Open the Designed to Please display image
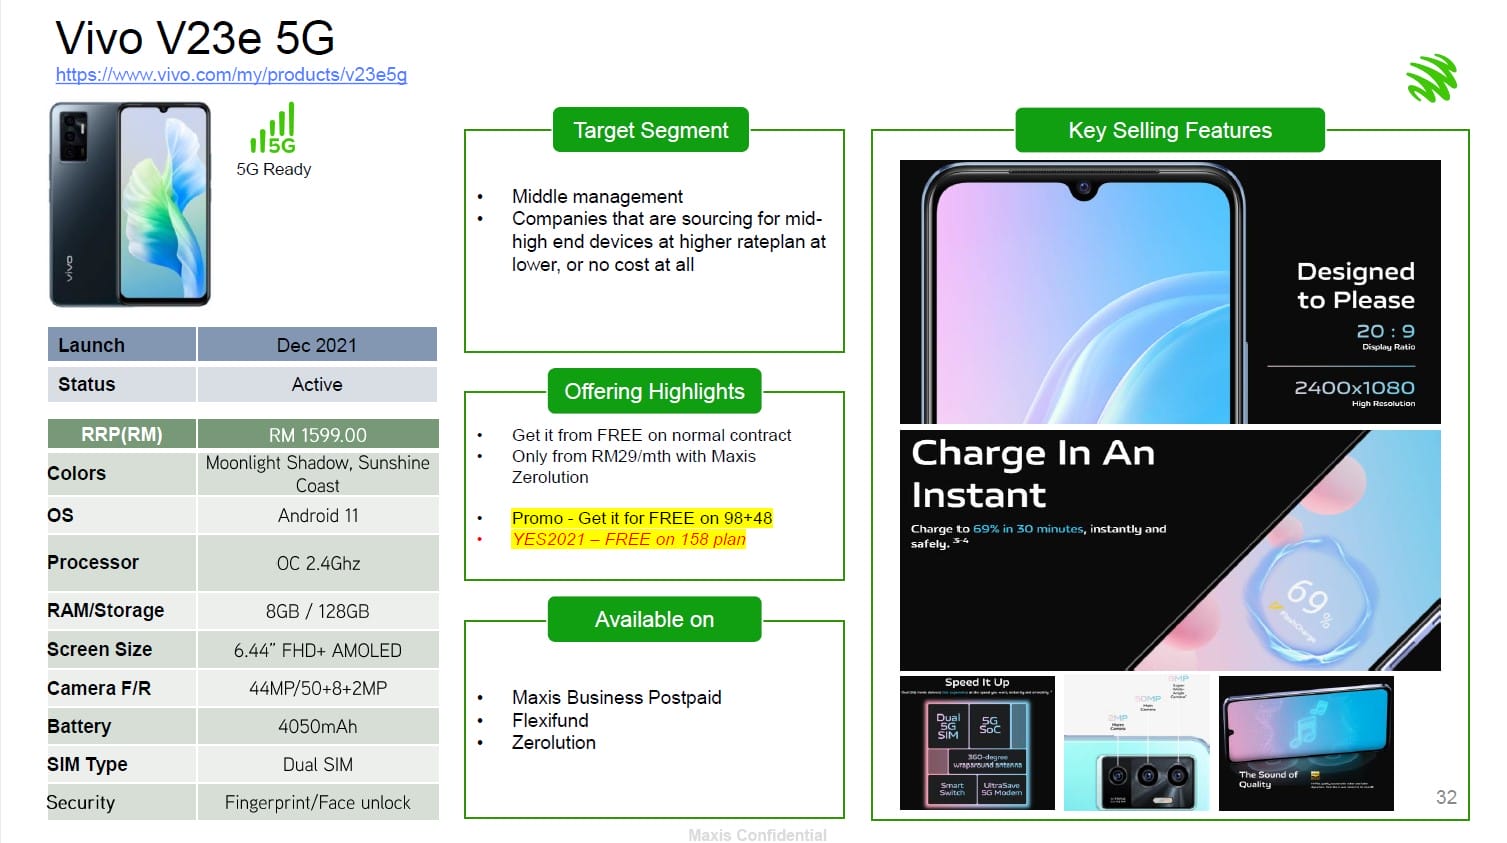The image size is (1507, 843). tap(1170, 292)
